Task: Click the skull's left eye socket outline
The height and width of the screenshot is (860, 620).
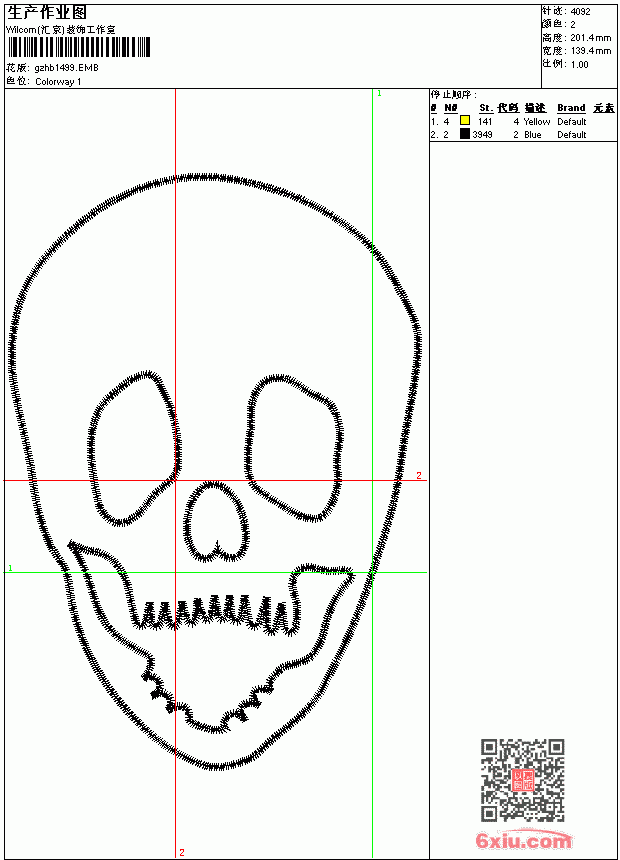Action: point(134,449)
